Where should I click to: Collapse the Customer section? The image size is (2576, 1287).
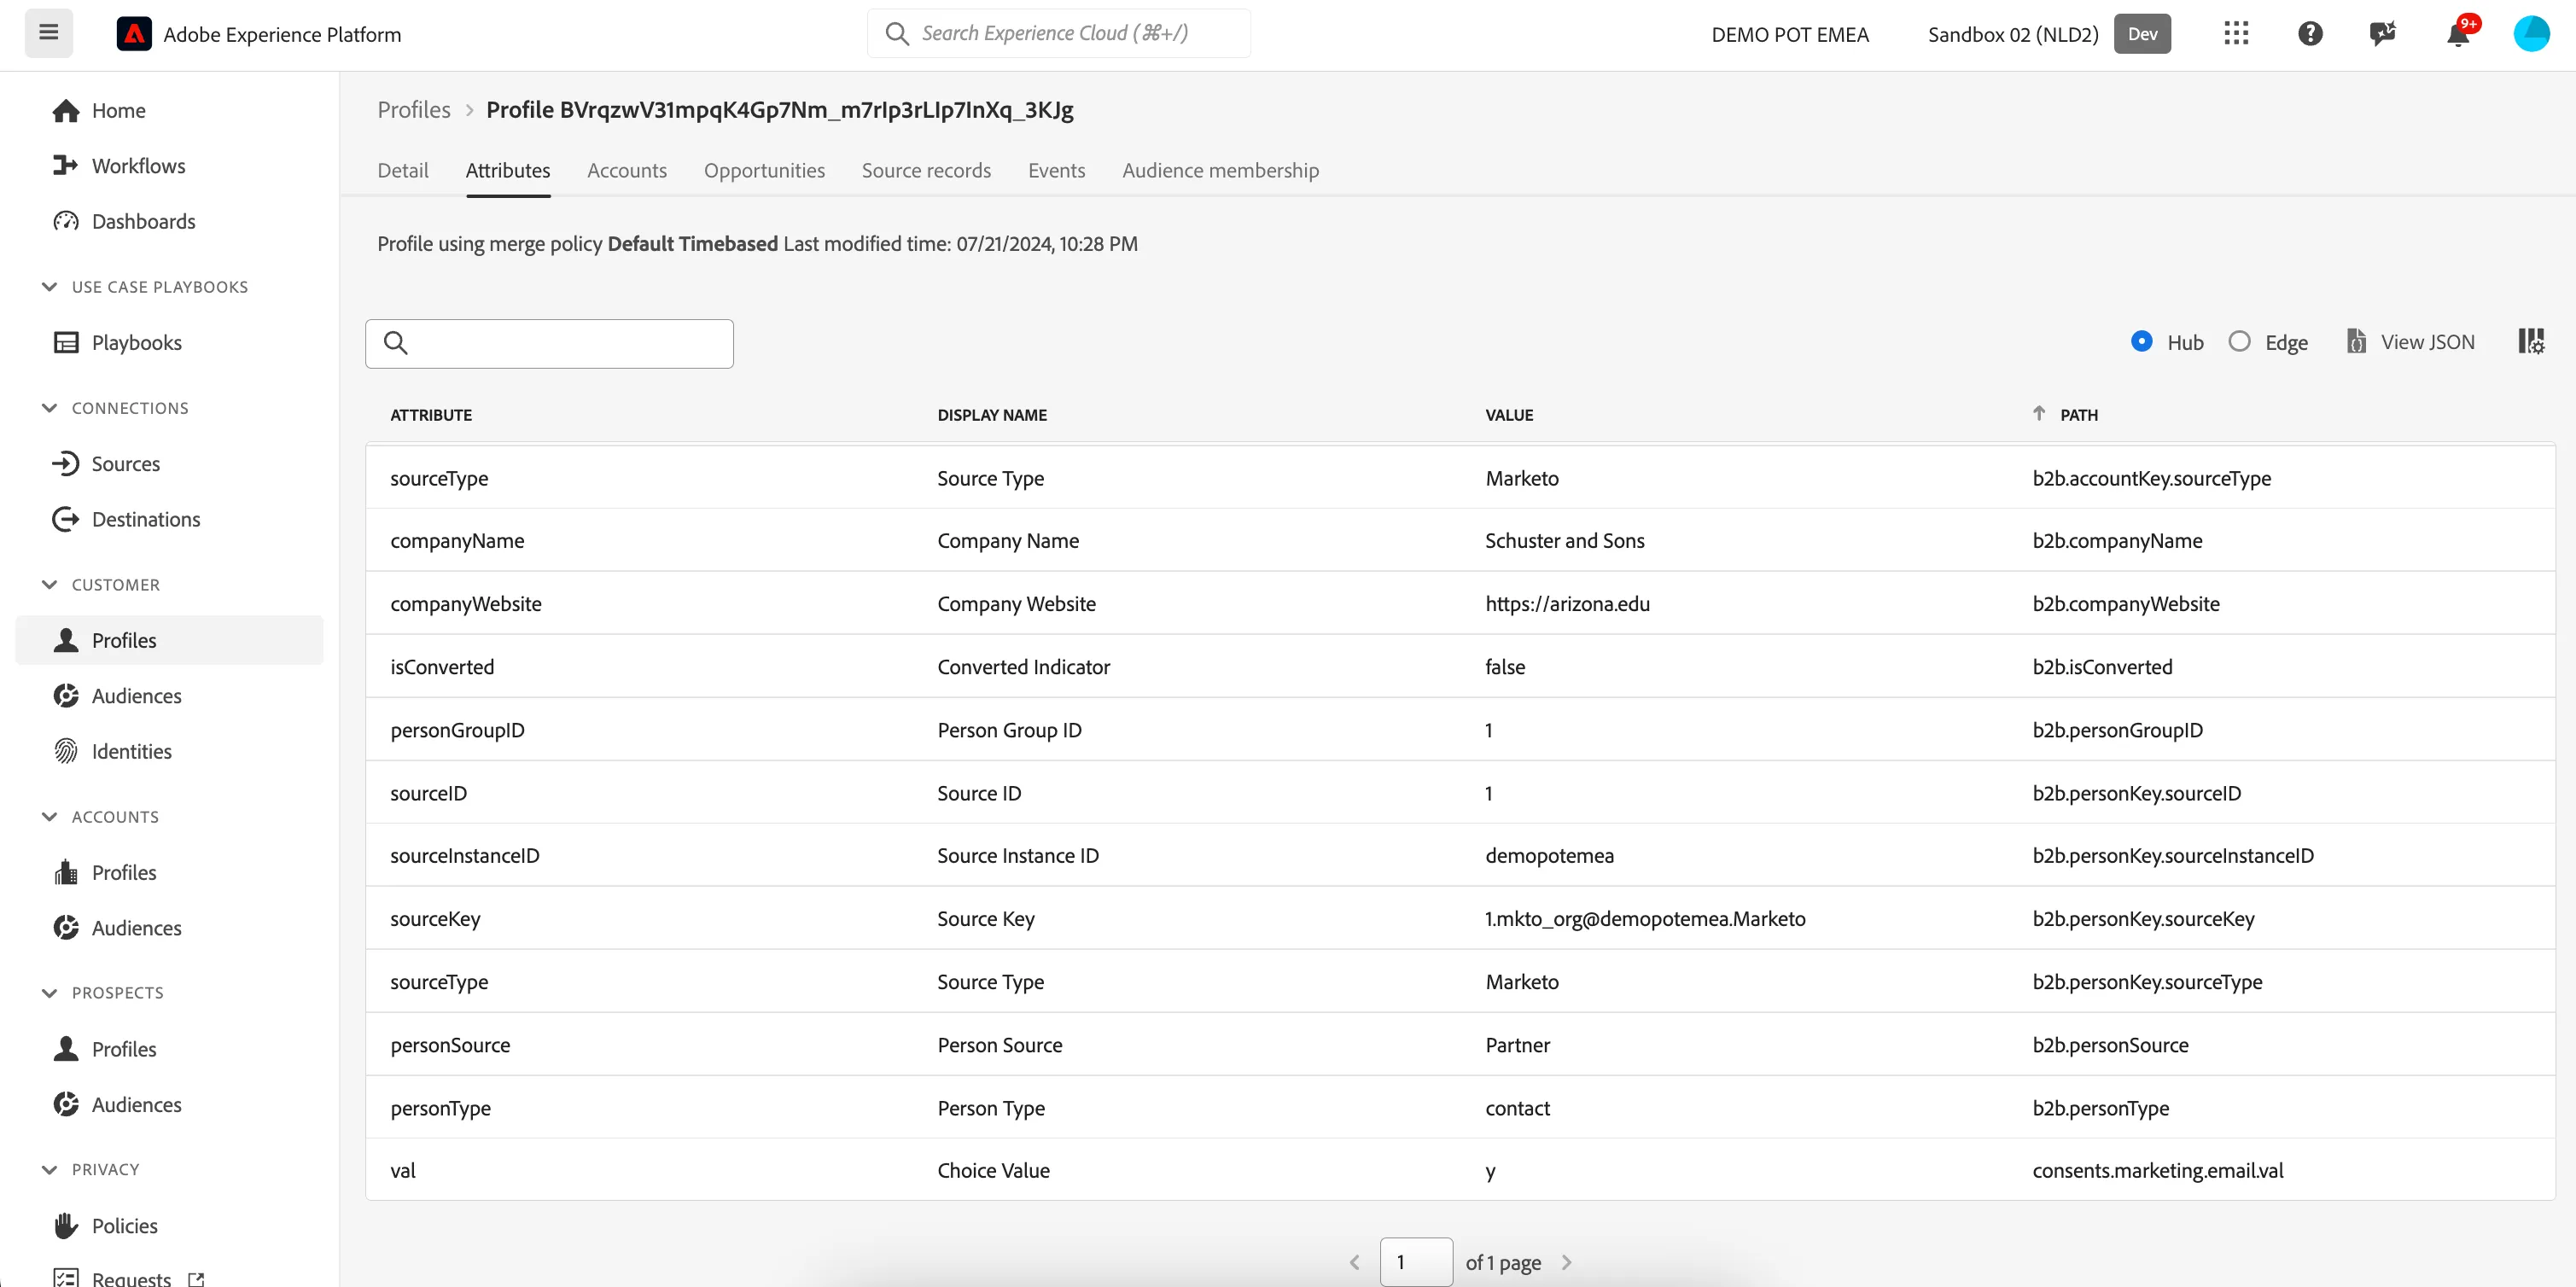[49, 585]
